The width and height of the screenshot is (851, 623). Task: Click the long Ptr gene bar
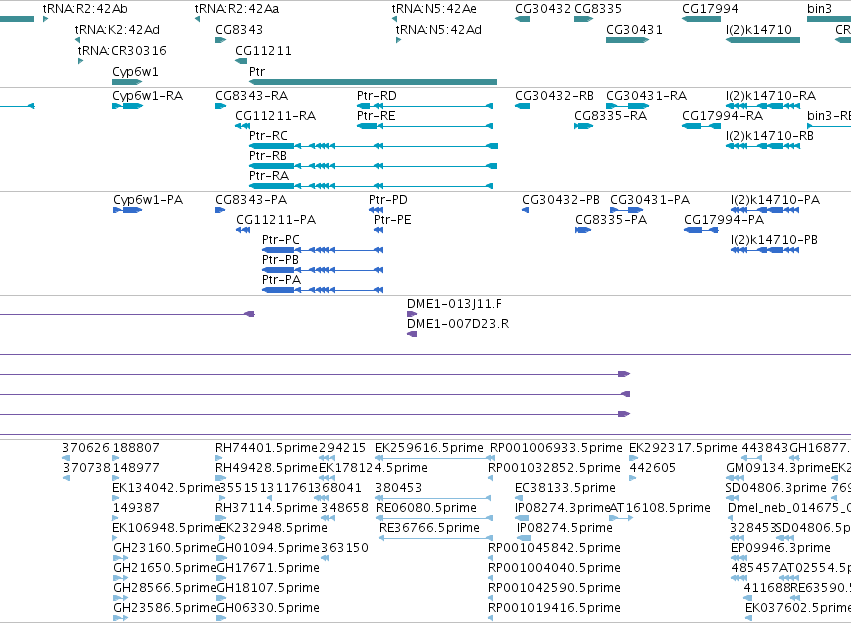click(373, 82)
